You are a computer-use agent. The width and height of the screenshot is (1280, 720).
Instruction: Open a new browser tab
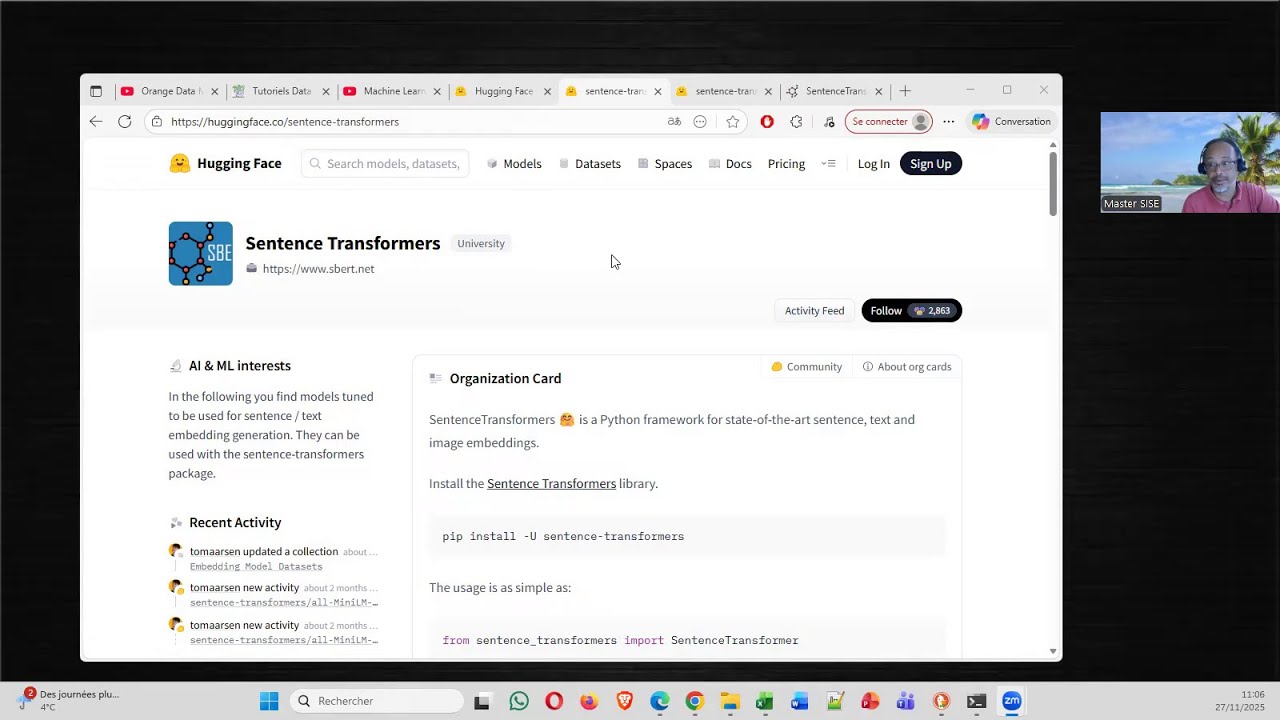(905, 91)
